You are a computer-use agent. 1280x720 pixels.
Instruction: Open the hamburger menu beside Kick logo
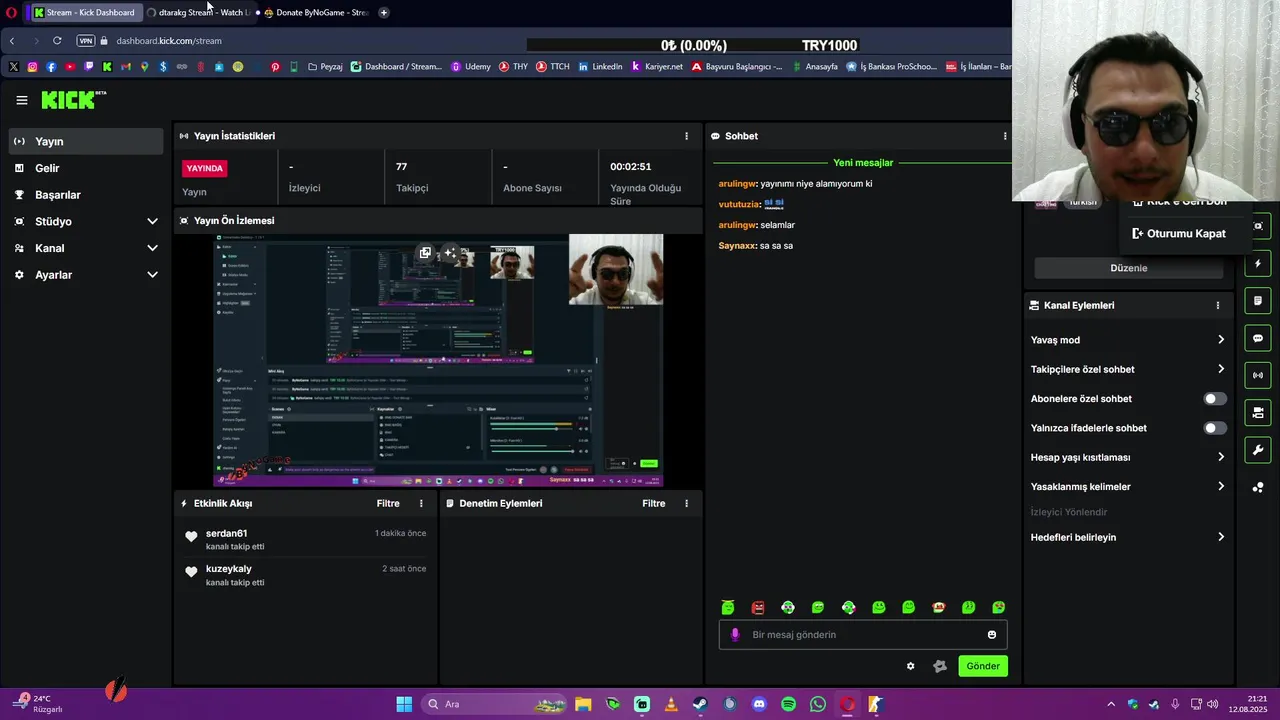22,100
